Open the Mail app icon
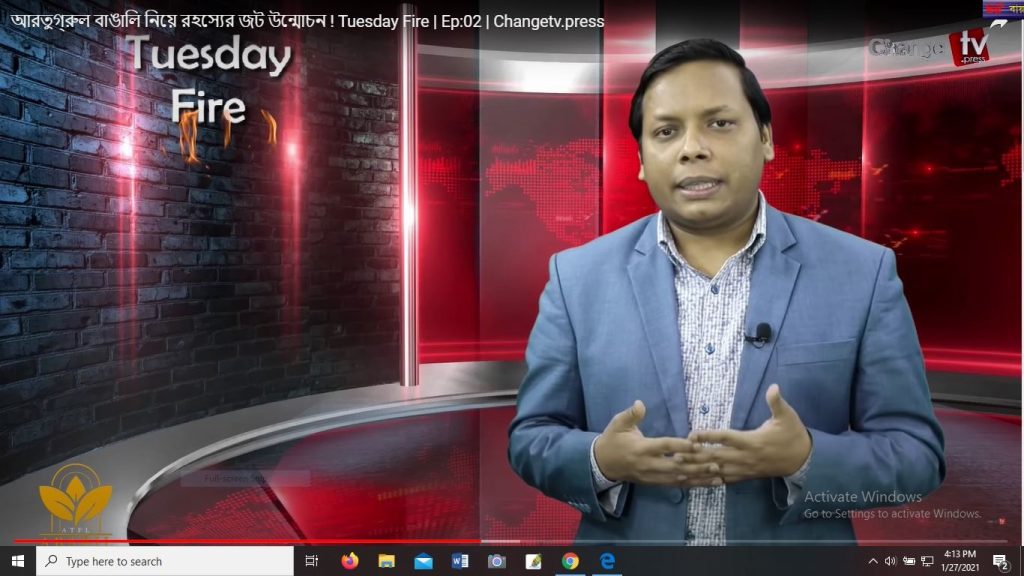The width and height of the screenshot is (1024, 576). [423, 561]
